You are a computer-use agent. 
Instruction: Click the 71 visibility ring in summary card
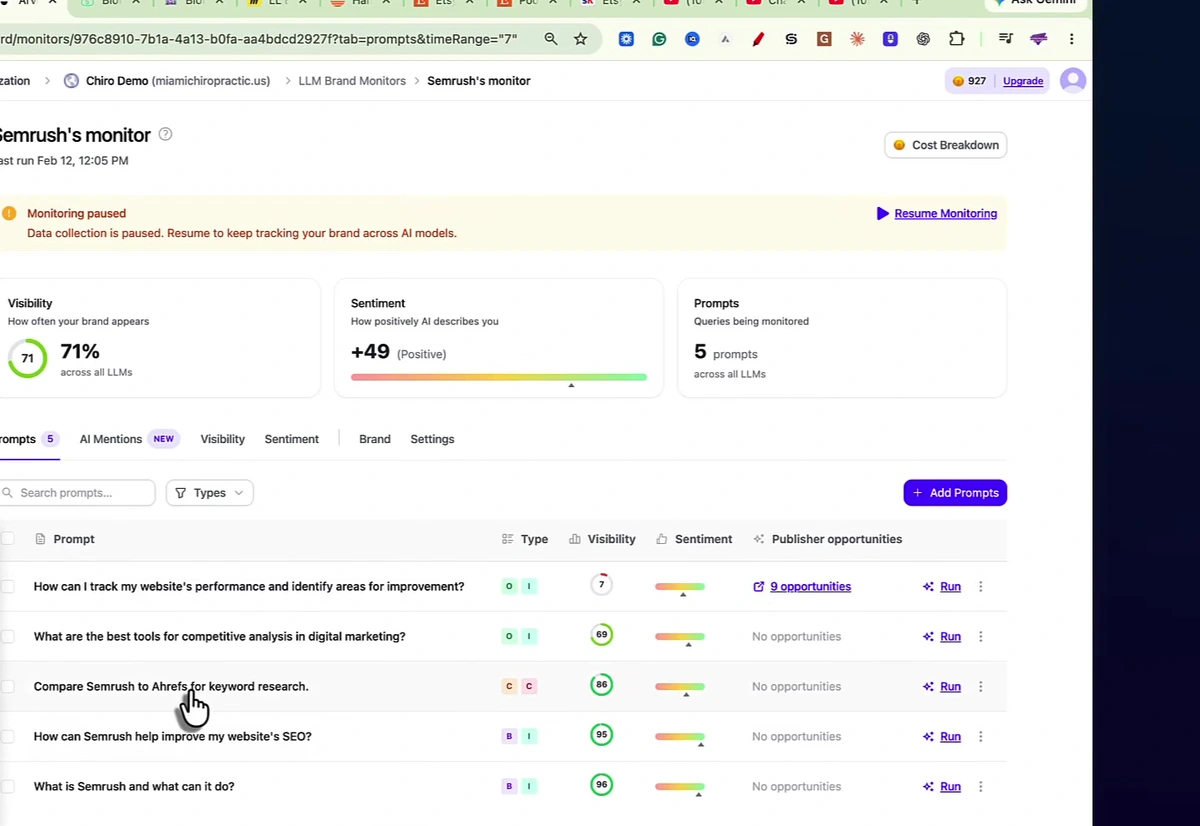click(27, 358)
